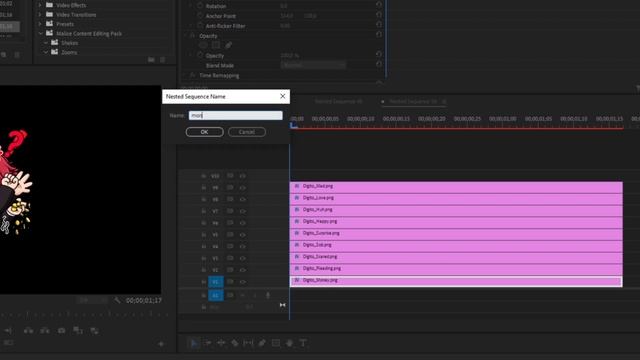The image size is (640, 360).
Task: Select the Track Select Forward tool
Action: [x=208, y=343]
